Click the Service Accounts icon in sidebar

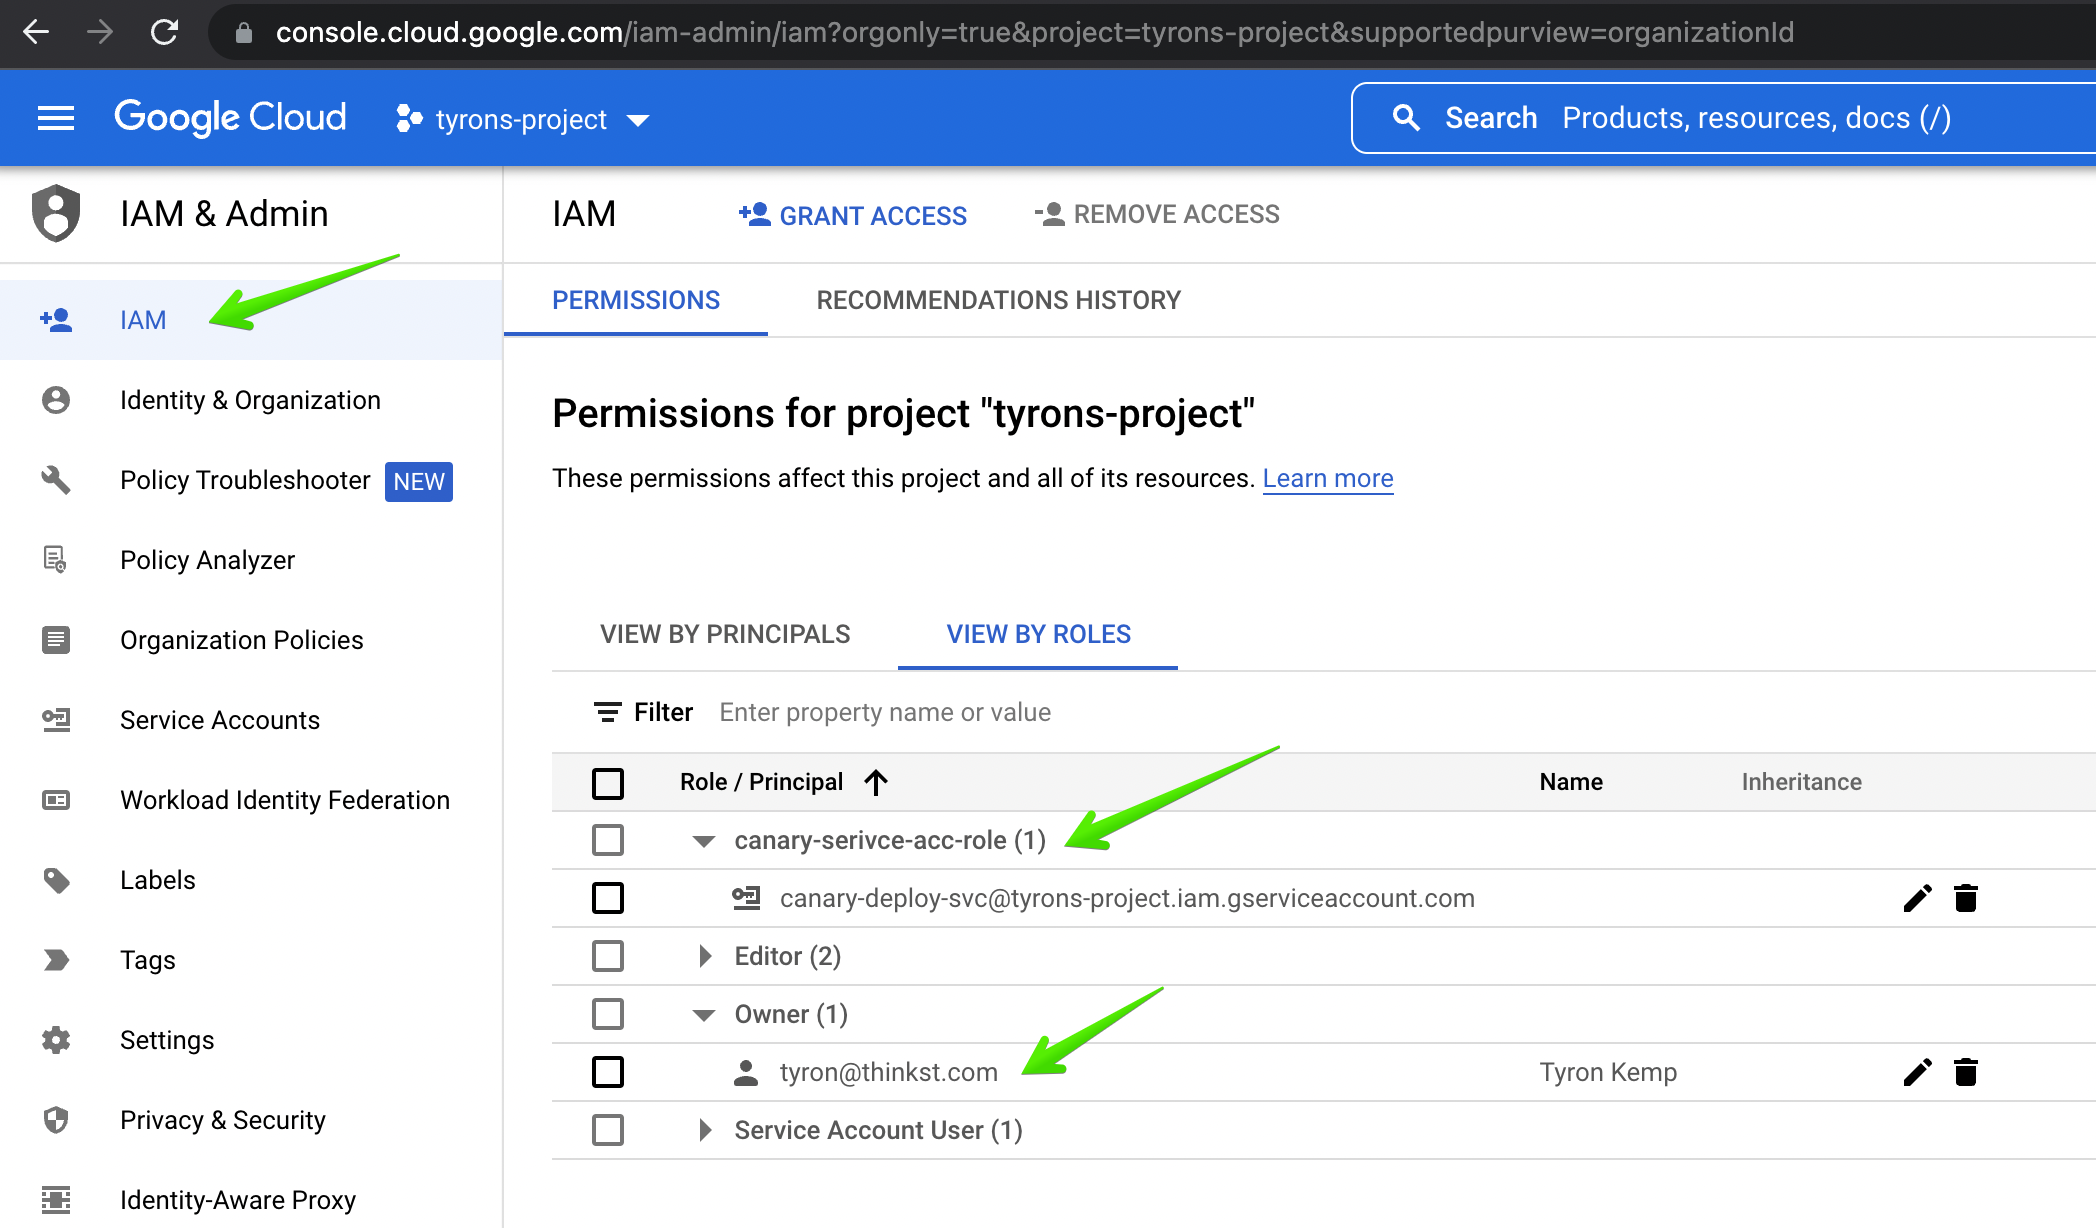tap(56, 719)
